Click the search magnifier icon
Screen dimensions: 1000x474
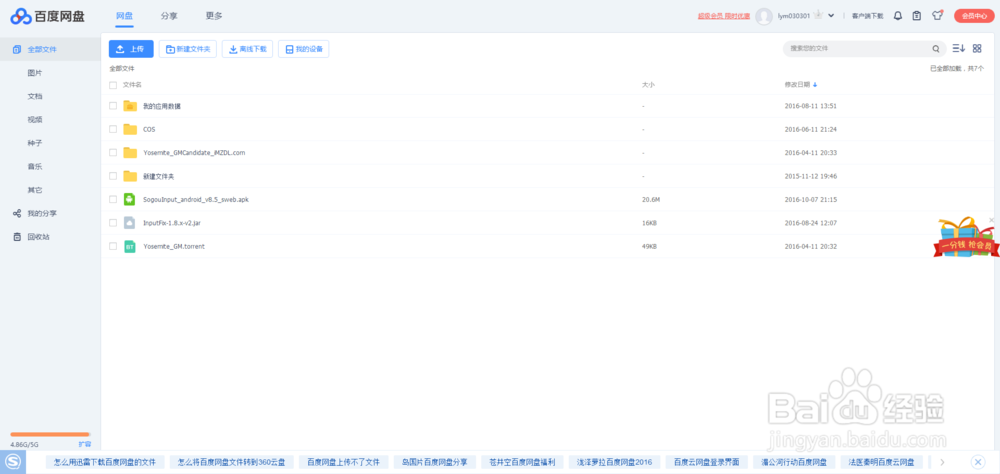click(936, 48)
